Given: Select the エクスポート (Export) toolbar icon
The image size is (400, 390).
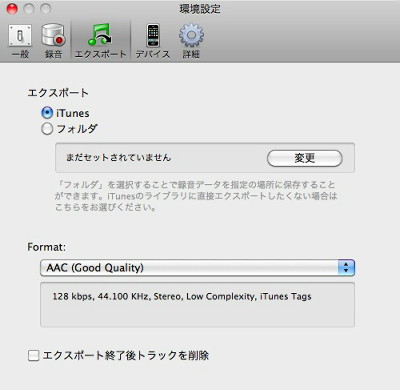Looking at the screenshot, I should coord(100,41).
